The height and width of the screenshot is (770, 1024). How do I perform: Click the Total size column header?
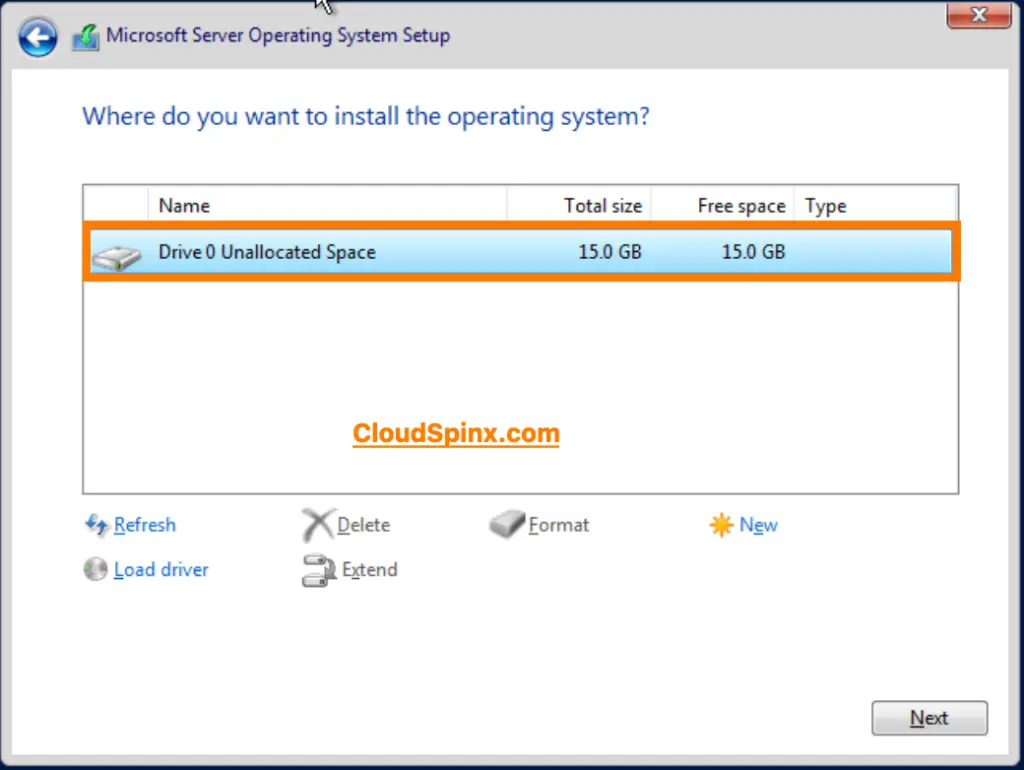click(x=602, y=205)
